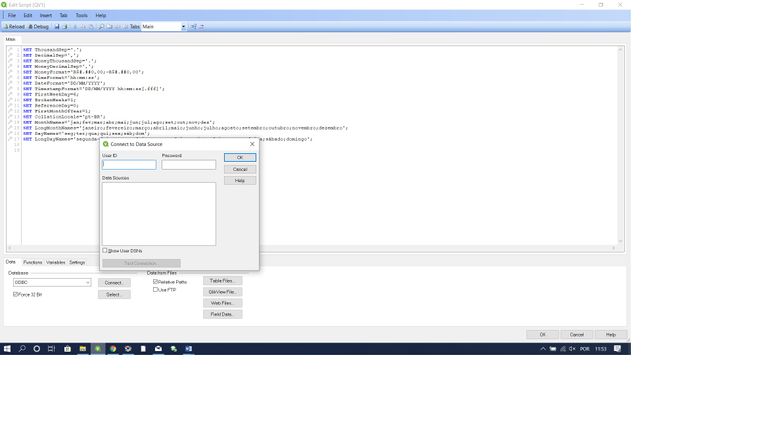This screenshot has height=426, width=757.
Task: Click the Connect button in Database section
Action: 114,283
